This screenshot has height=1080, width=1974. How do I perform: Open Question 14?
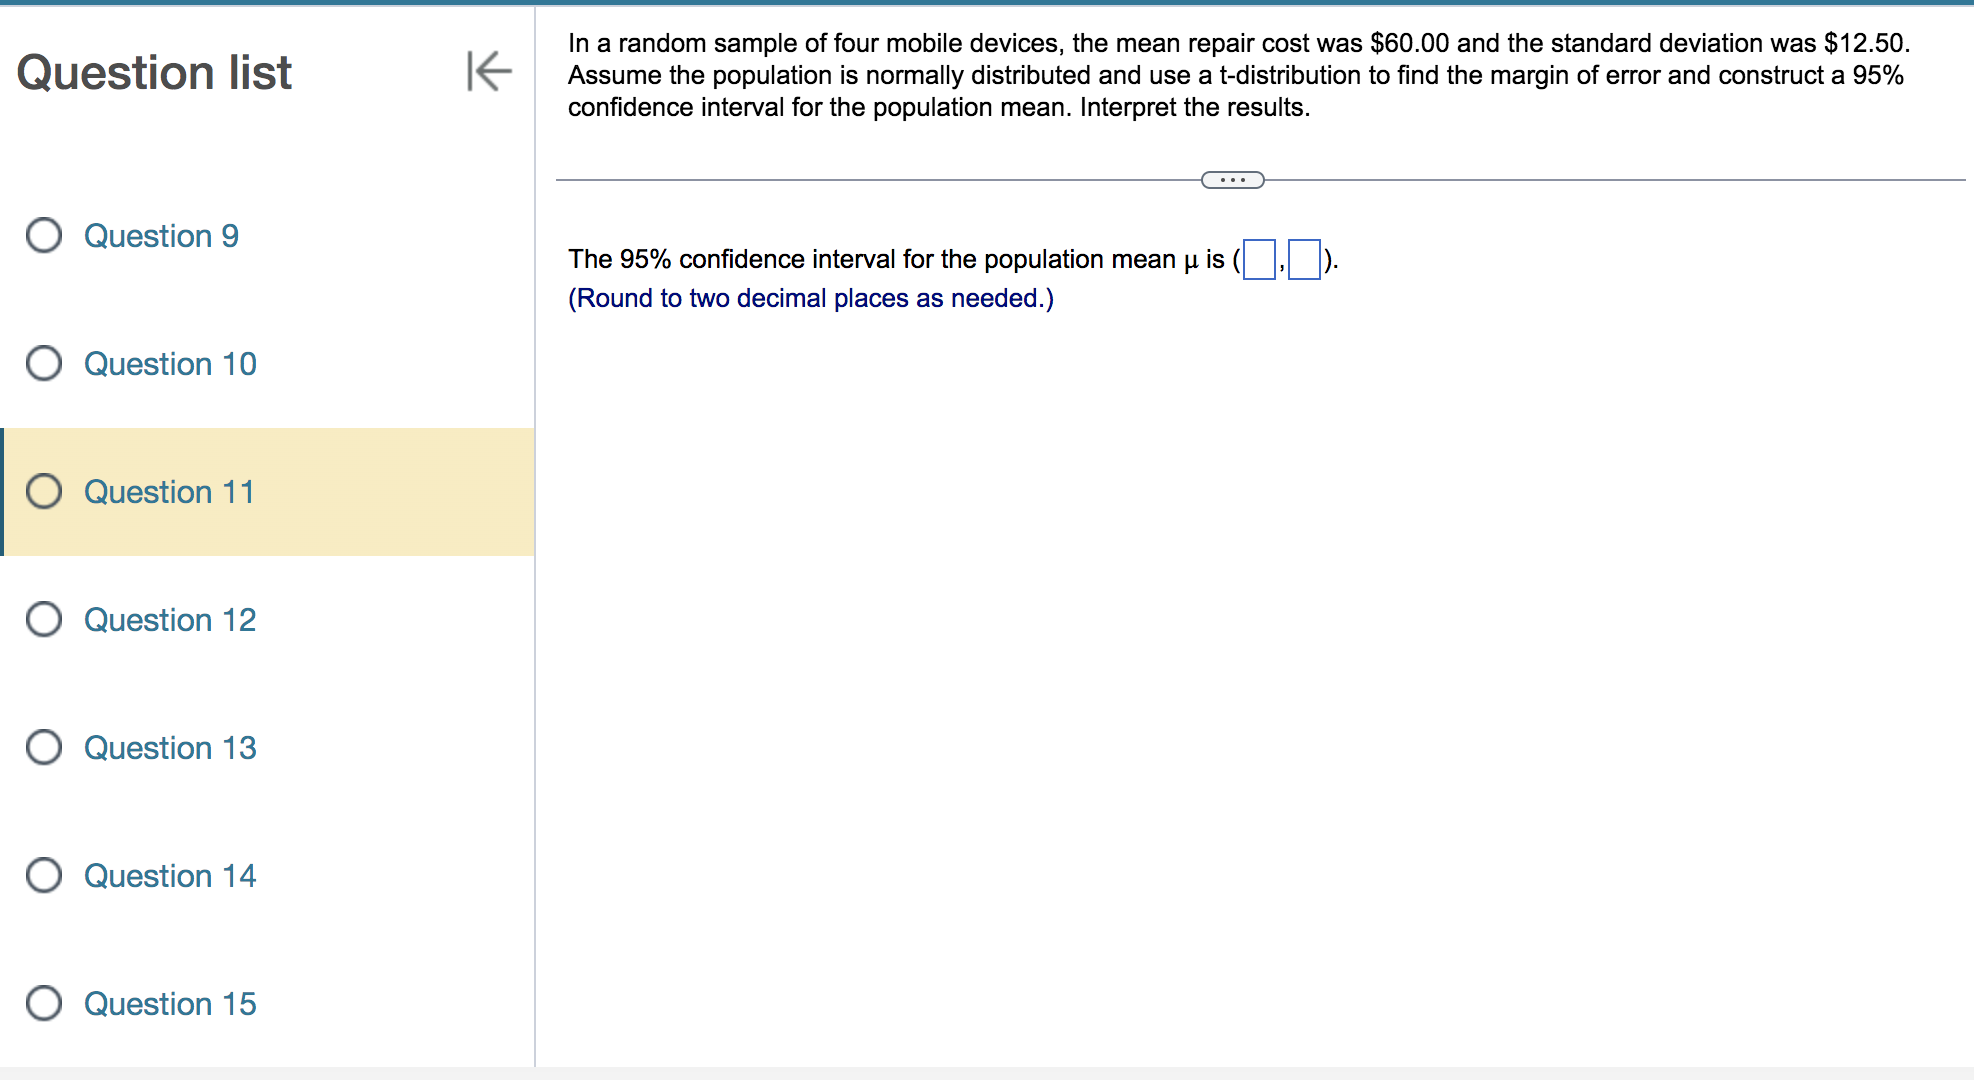(x=169, y=875)
